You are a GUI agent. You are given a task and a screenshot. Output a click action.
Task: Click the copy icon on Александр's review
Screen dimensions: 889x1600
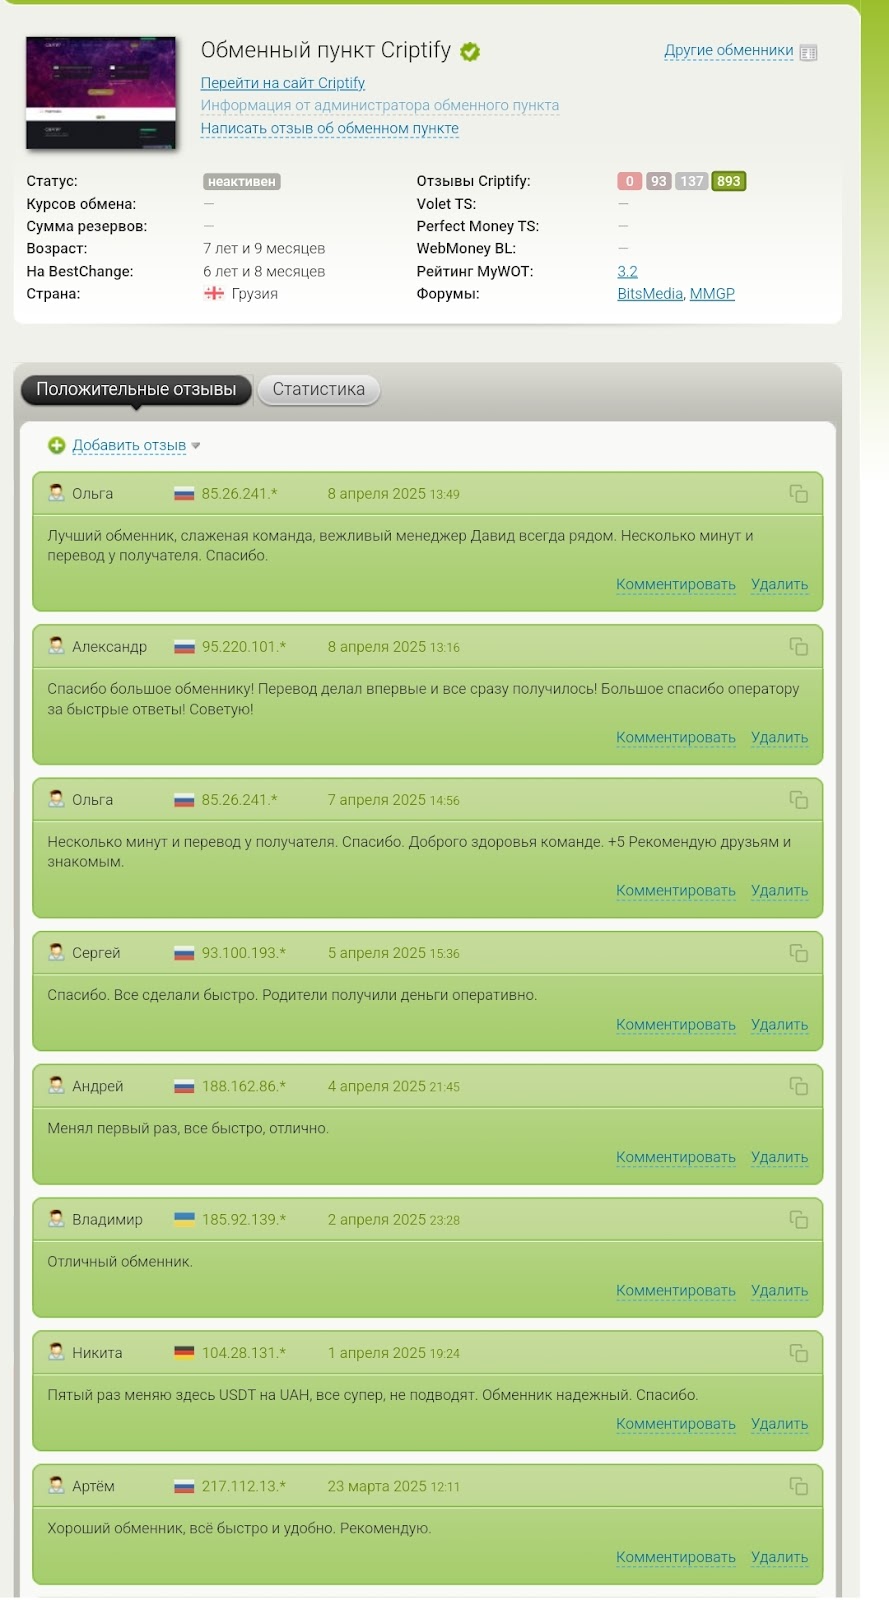tap(798, 647)
